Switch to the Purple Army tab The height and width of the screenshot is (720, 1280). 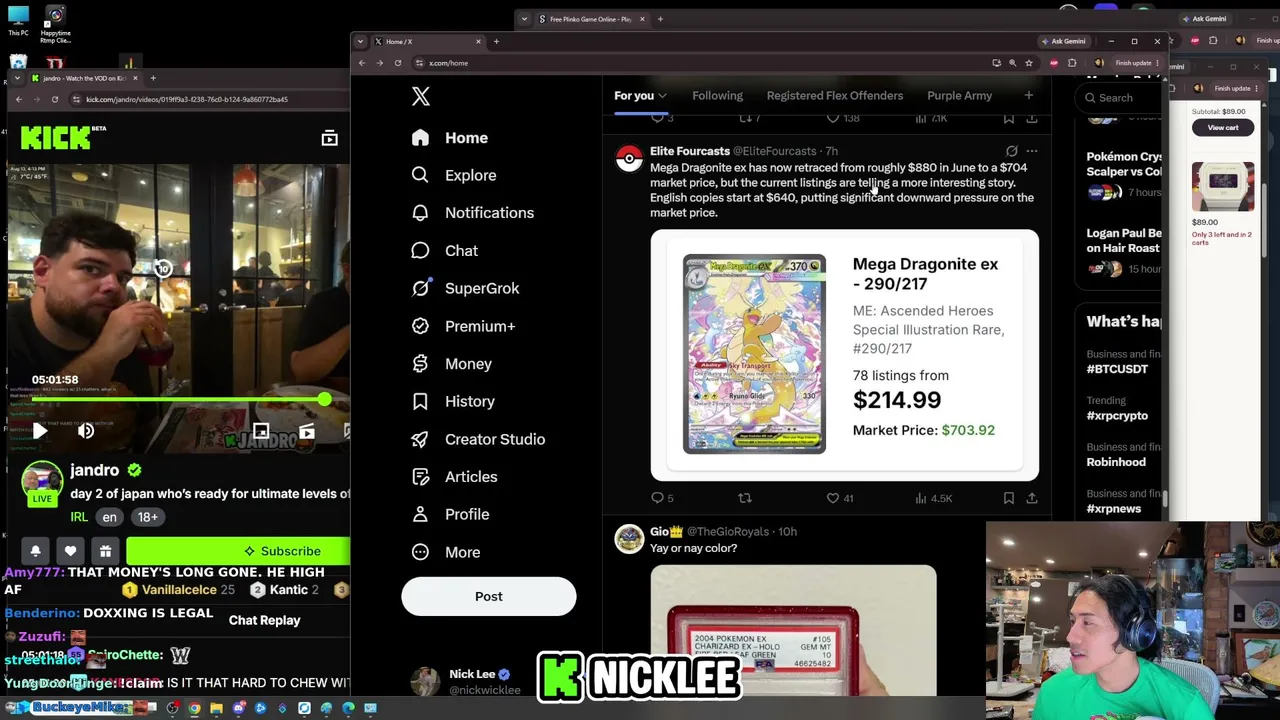(959, 96)
